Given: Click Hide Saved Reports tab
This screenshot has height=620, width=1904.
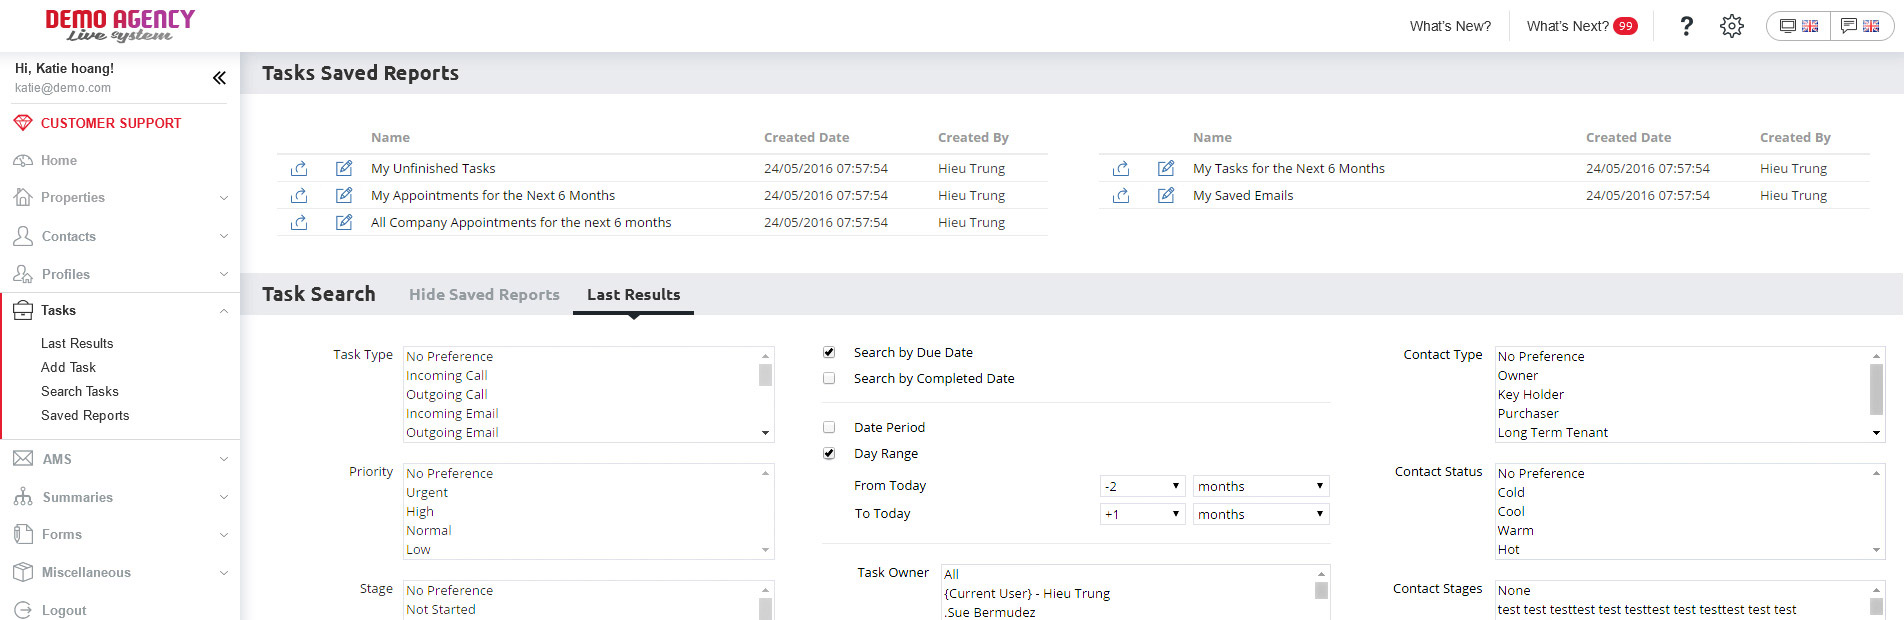Looking at the screenshot, I should tap(484, 295).
